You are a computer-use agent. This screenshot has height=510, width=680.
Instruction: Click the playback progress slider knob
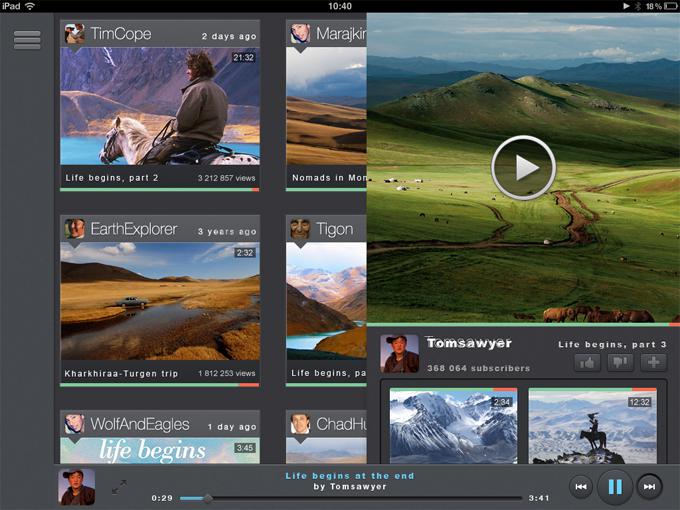point(208,498)
